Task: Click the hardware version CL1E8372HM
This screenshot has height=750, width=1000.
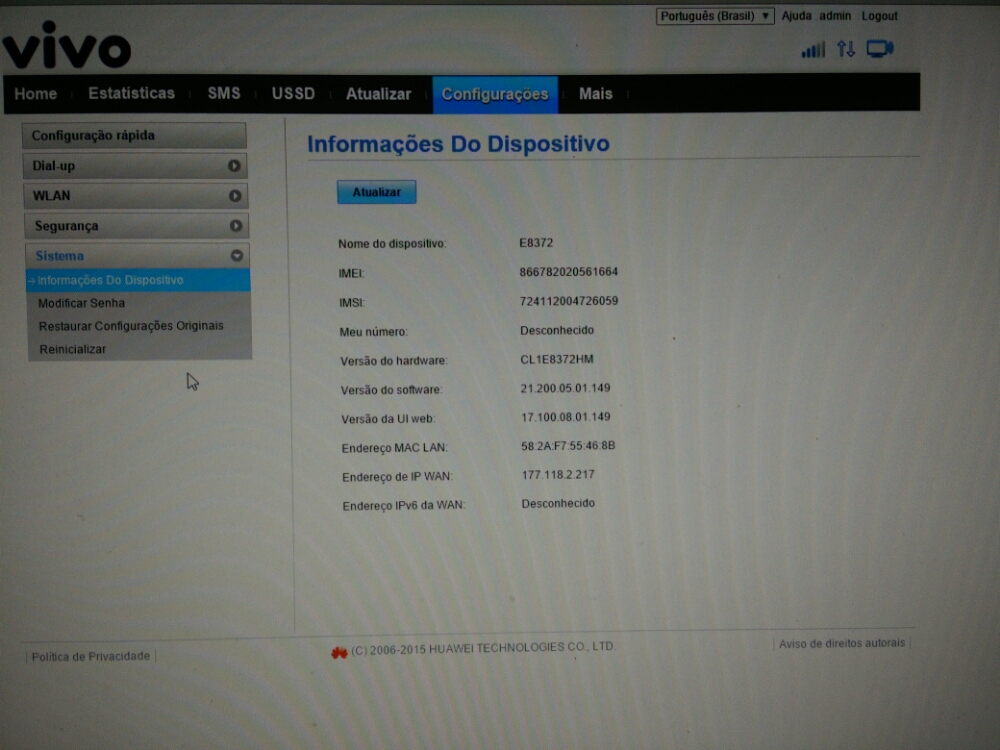Action: (557, 359)
